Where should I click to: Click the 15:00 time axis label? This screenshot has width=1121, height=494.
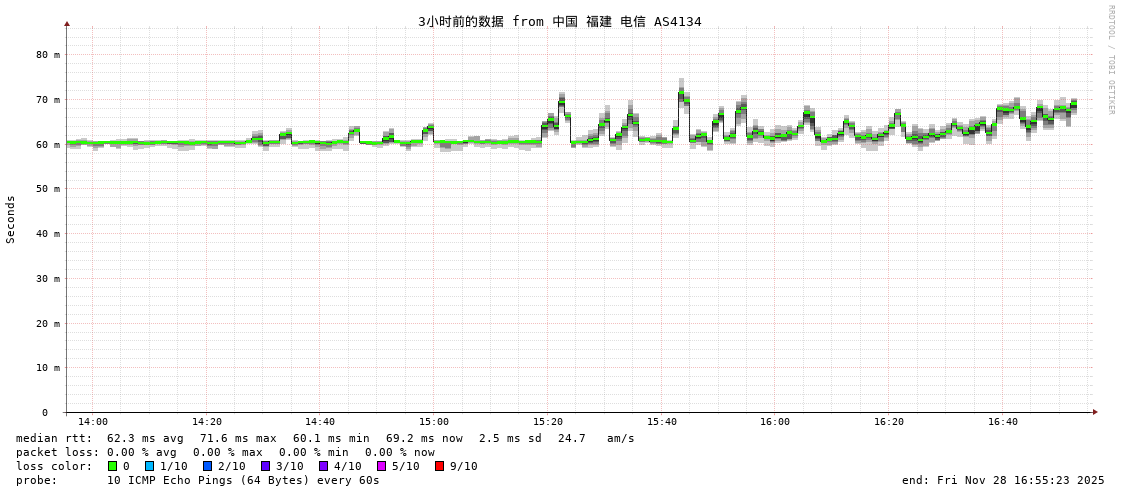coord(434,422)
